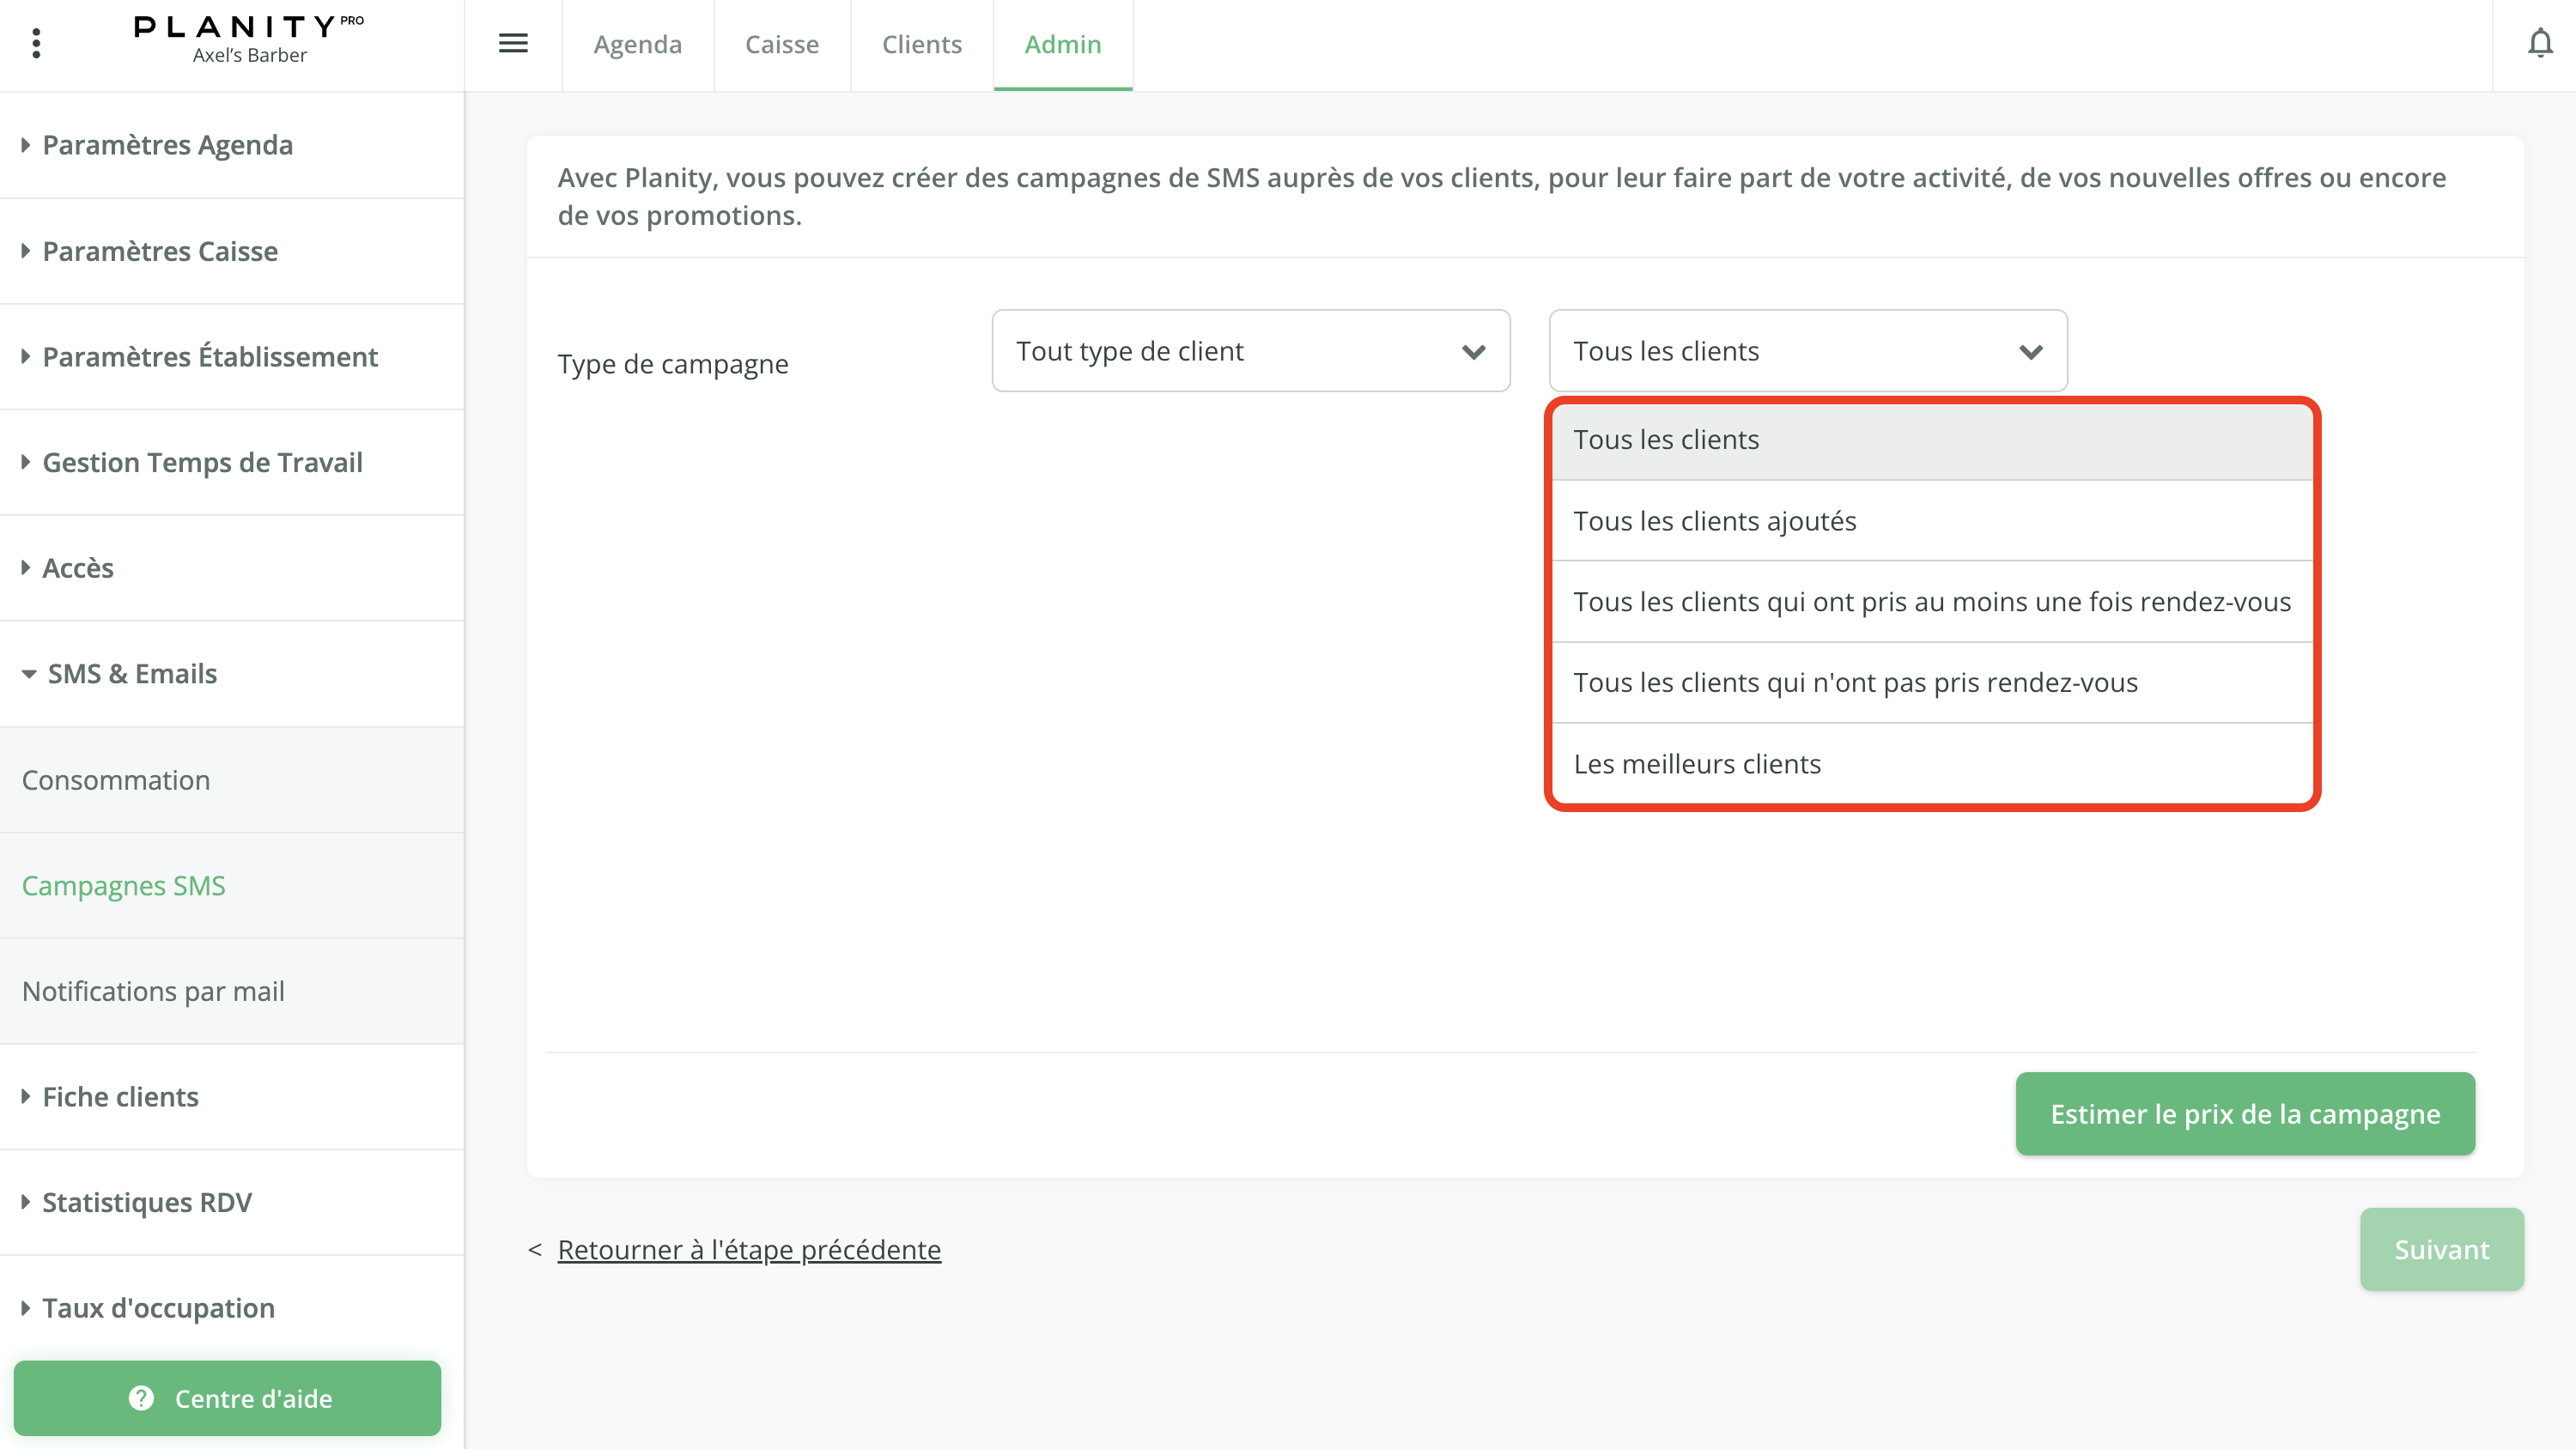
Task: Open the hamburger menu icon
Action: coord(513,44)
